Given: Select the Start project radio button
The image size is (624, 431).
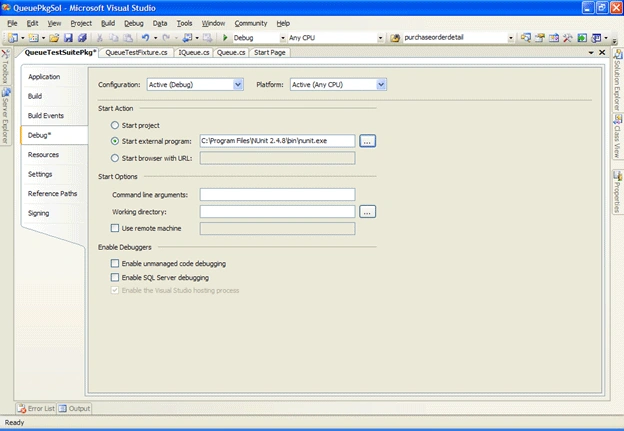Looking at the screenshot, I should click(x=115, y=125).
